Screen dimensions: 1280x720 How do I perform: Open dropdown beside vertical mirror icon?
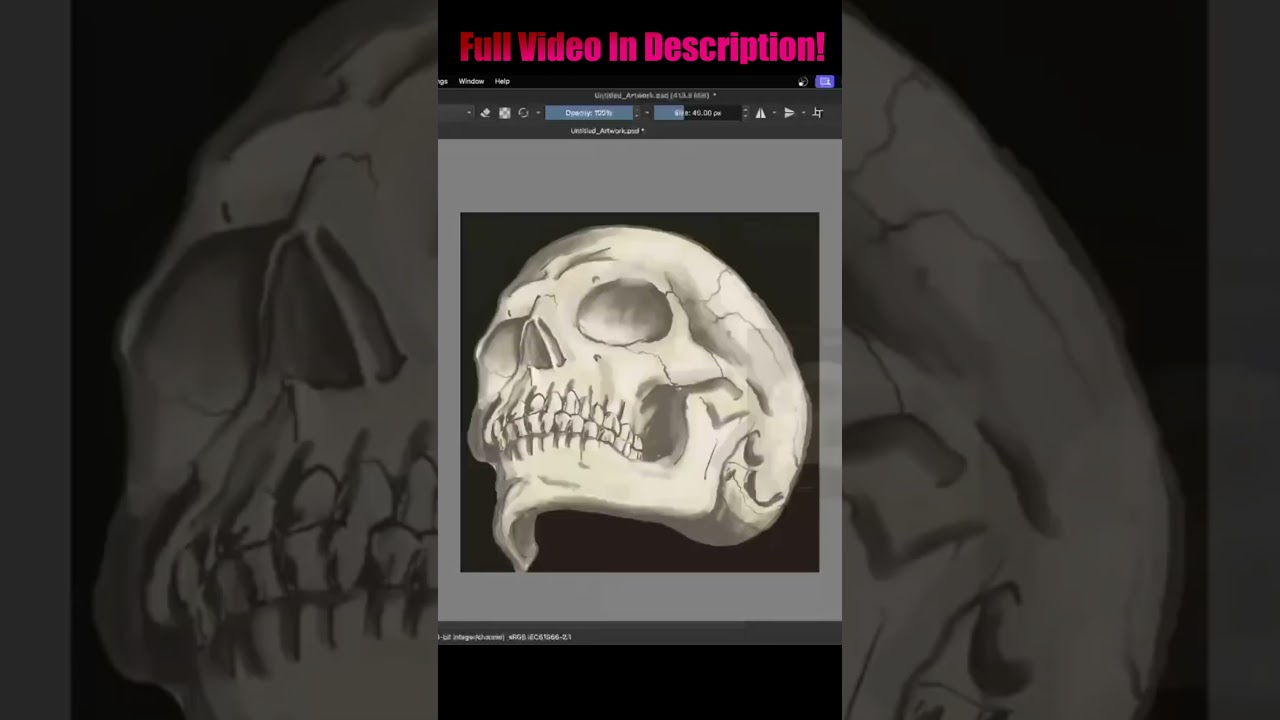click(803, 113)
